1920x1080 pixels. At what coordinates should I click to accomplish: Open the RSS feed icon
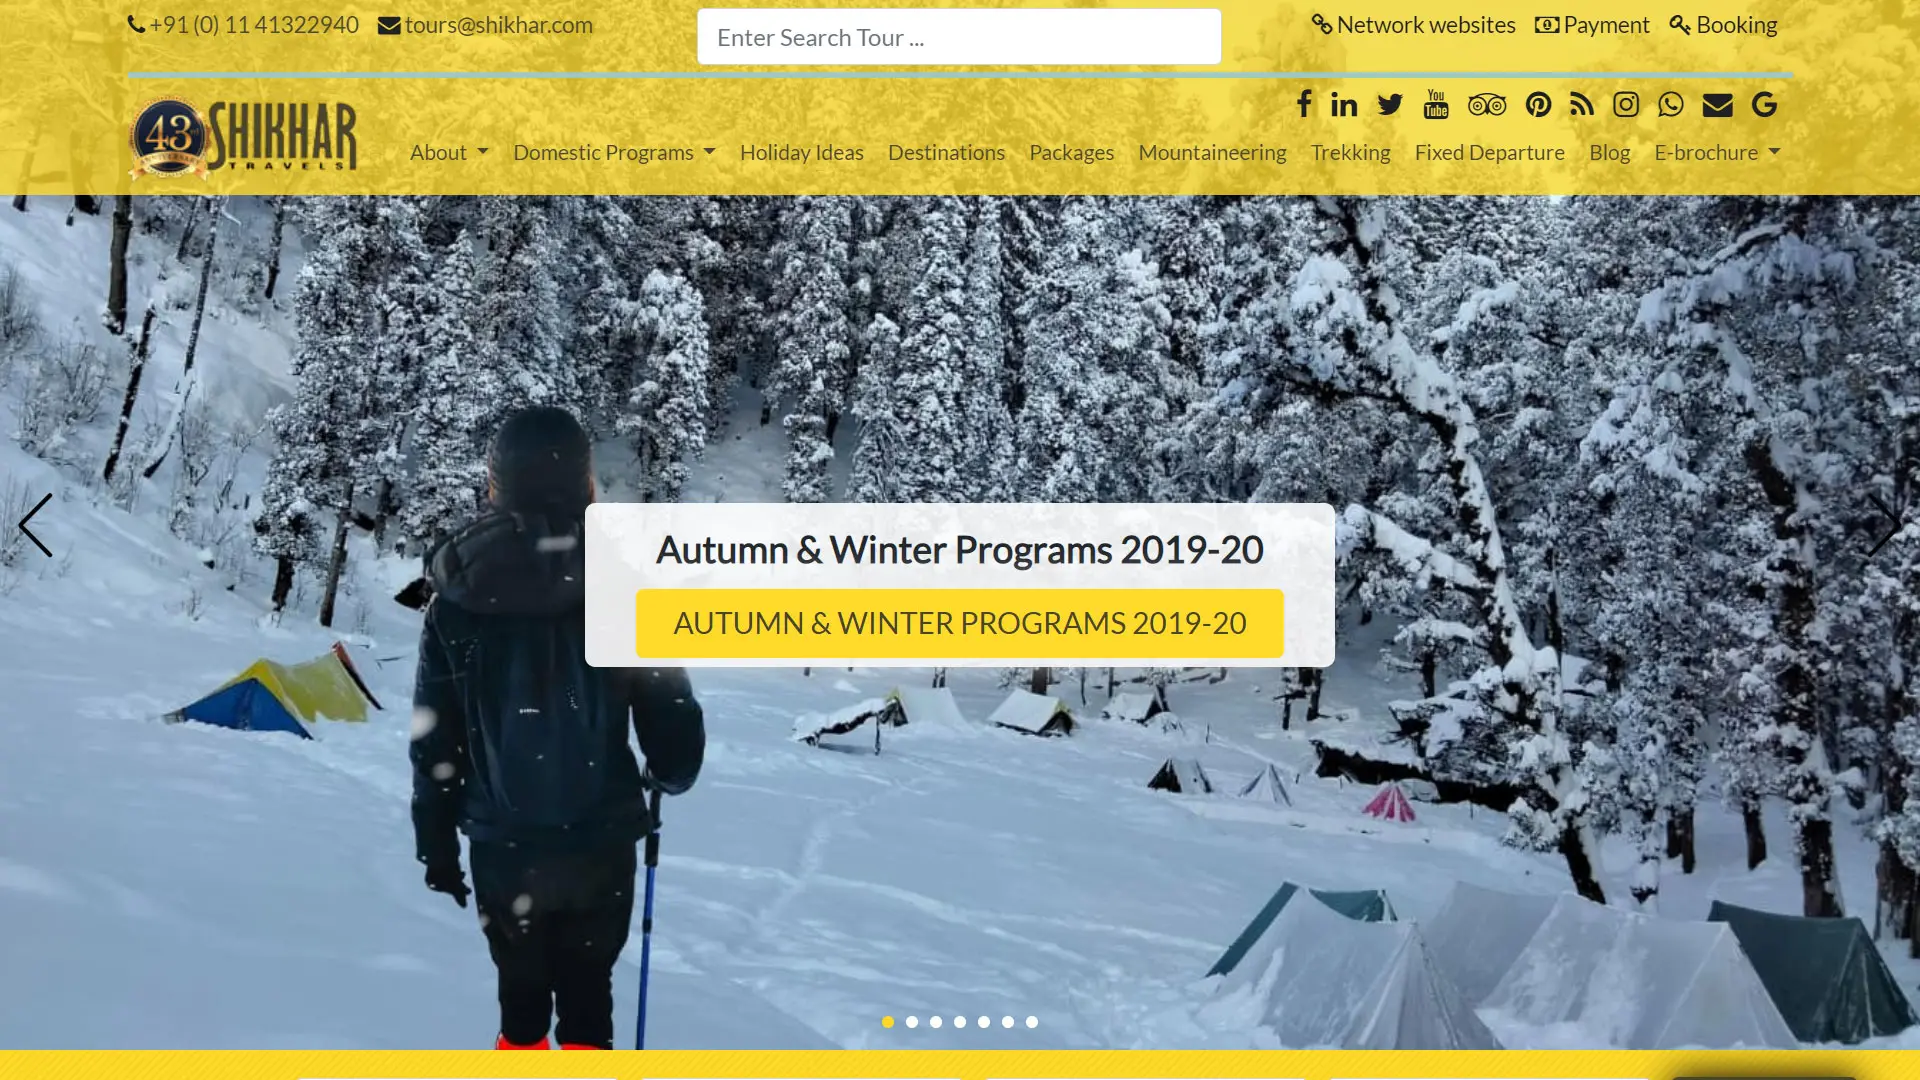pyautogui.click(x=1582, y=104)
